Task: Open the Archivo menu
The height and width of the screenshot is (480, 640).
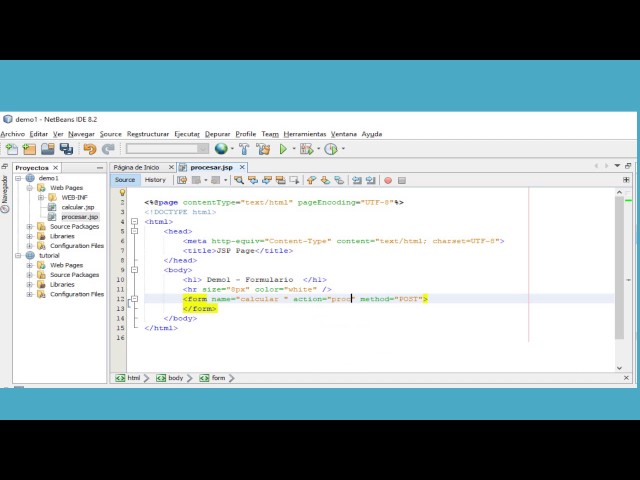Action: (x=13, y=134)
